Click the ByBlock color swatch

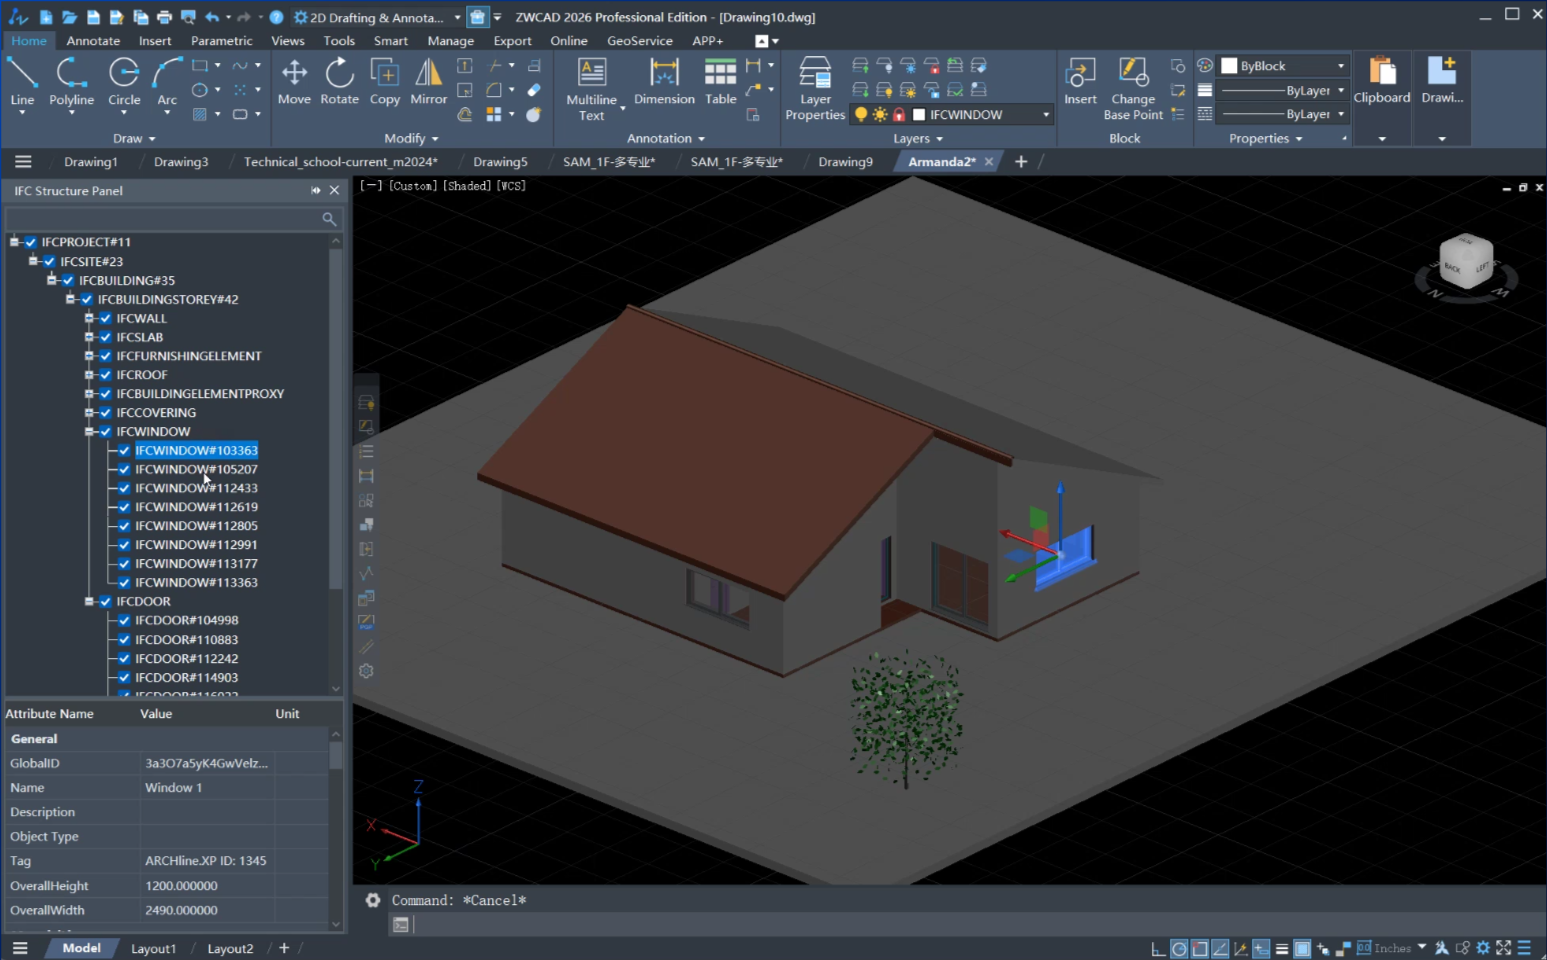pyautogui.click(x=1230, y=66)
